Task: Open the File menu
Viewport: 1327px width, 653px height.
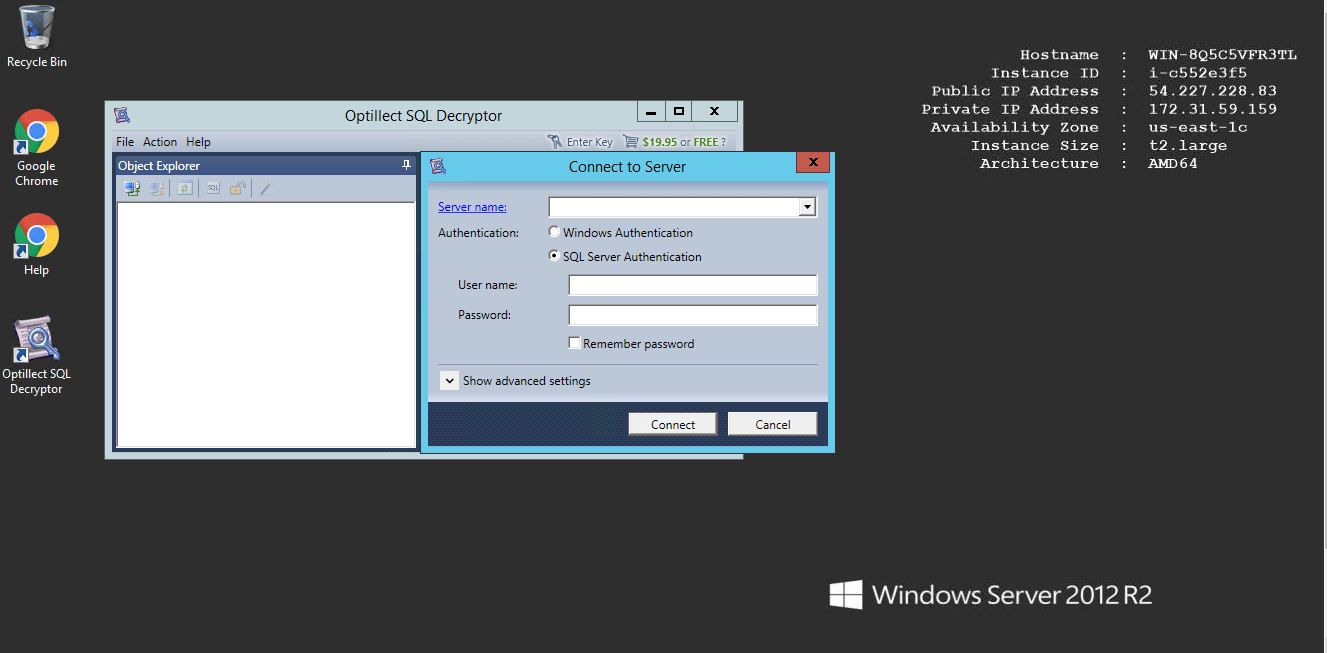Action: (125, 142)
